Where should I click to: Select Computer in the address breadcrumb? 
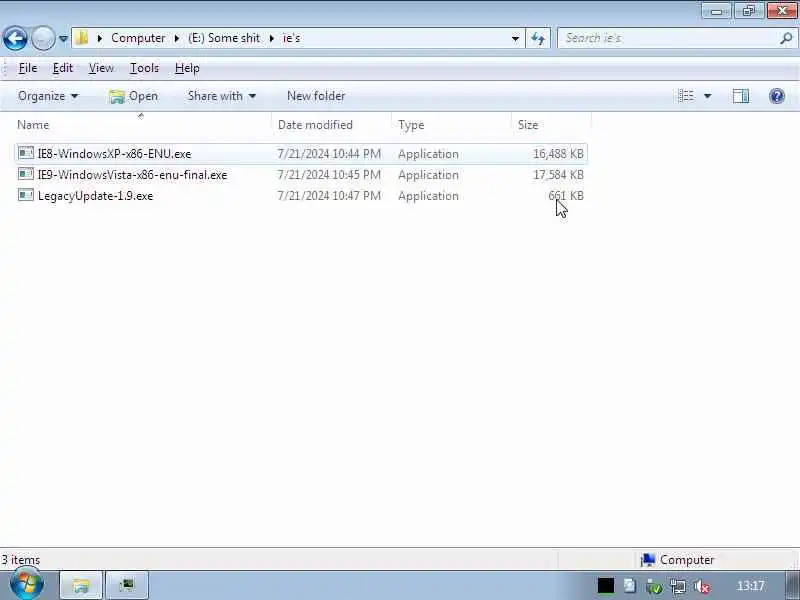pos(138,38)
